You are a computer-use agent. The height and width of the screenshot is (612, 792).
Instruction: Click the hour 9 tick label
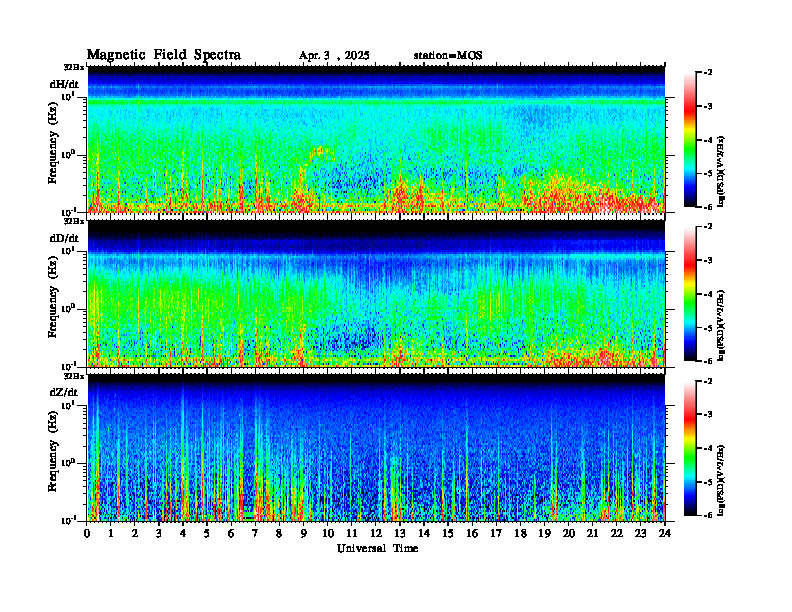(x=304, y=534)
